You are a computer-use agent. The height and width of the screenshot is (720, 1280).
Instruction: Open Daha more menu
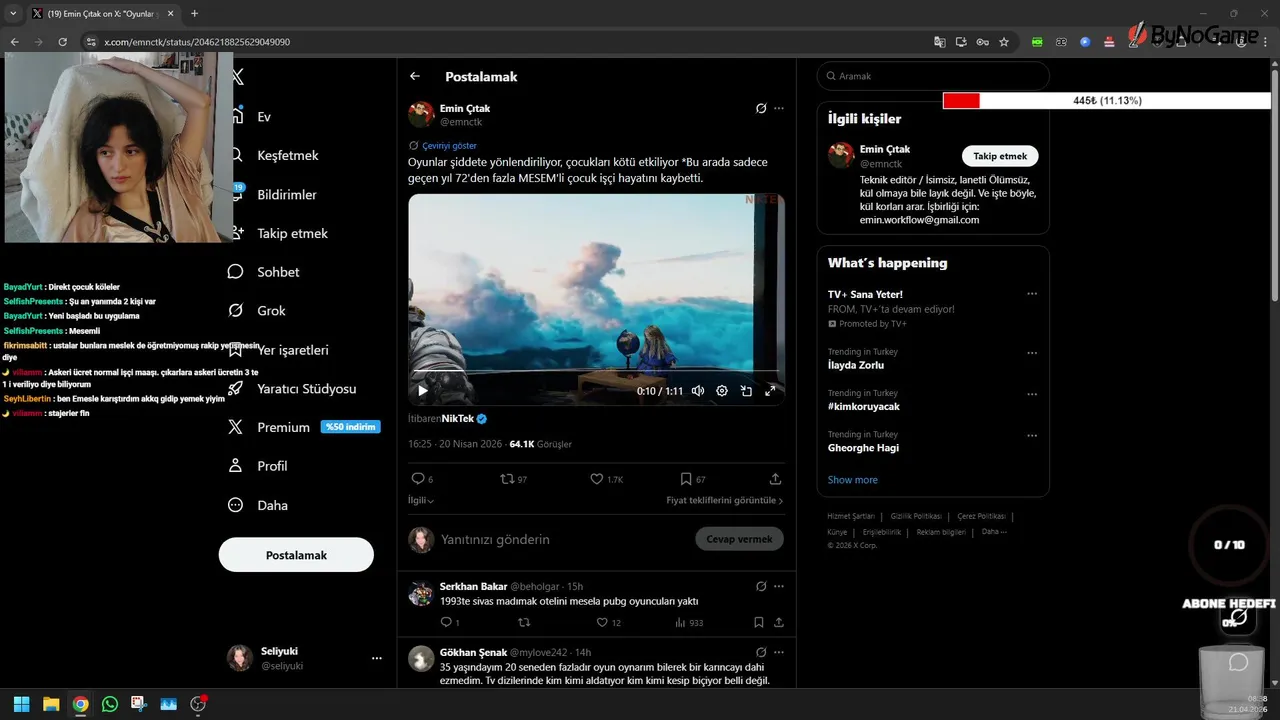tap(258, 505)
